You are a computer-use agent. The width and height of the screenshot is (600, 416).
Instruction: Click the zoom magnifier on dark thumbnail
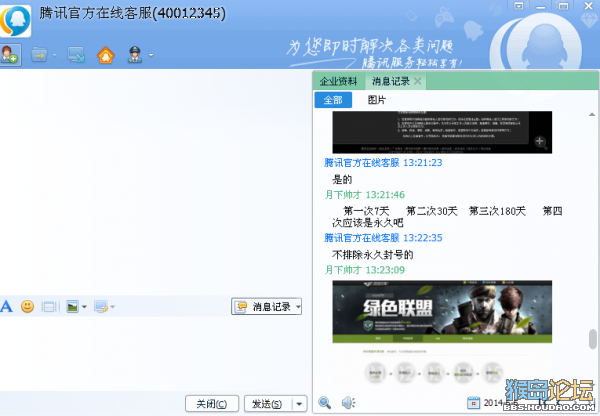(540, 142)
